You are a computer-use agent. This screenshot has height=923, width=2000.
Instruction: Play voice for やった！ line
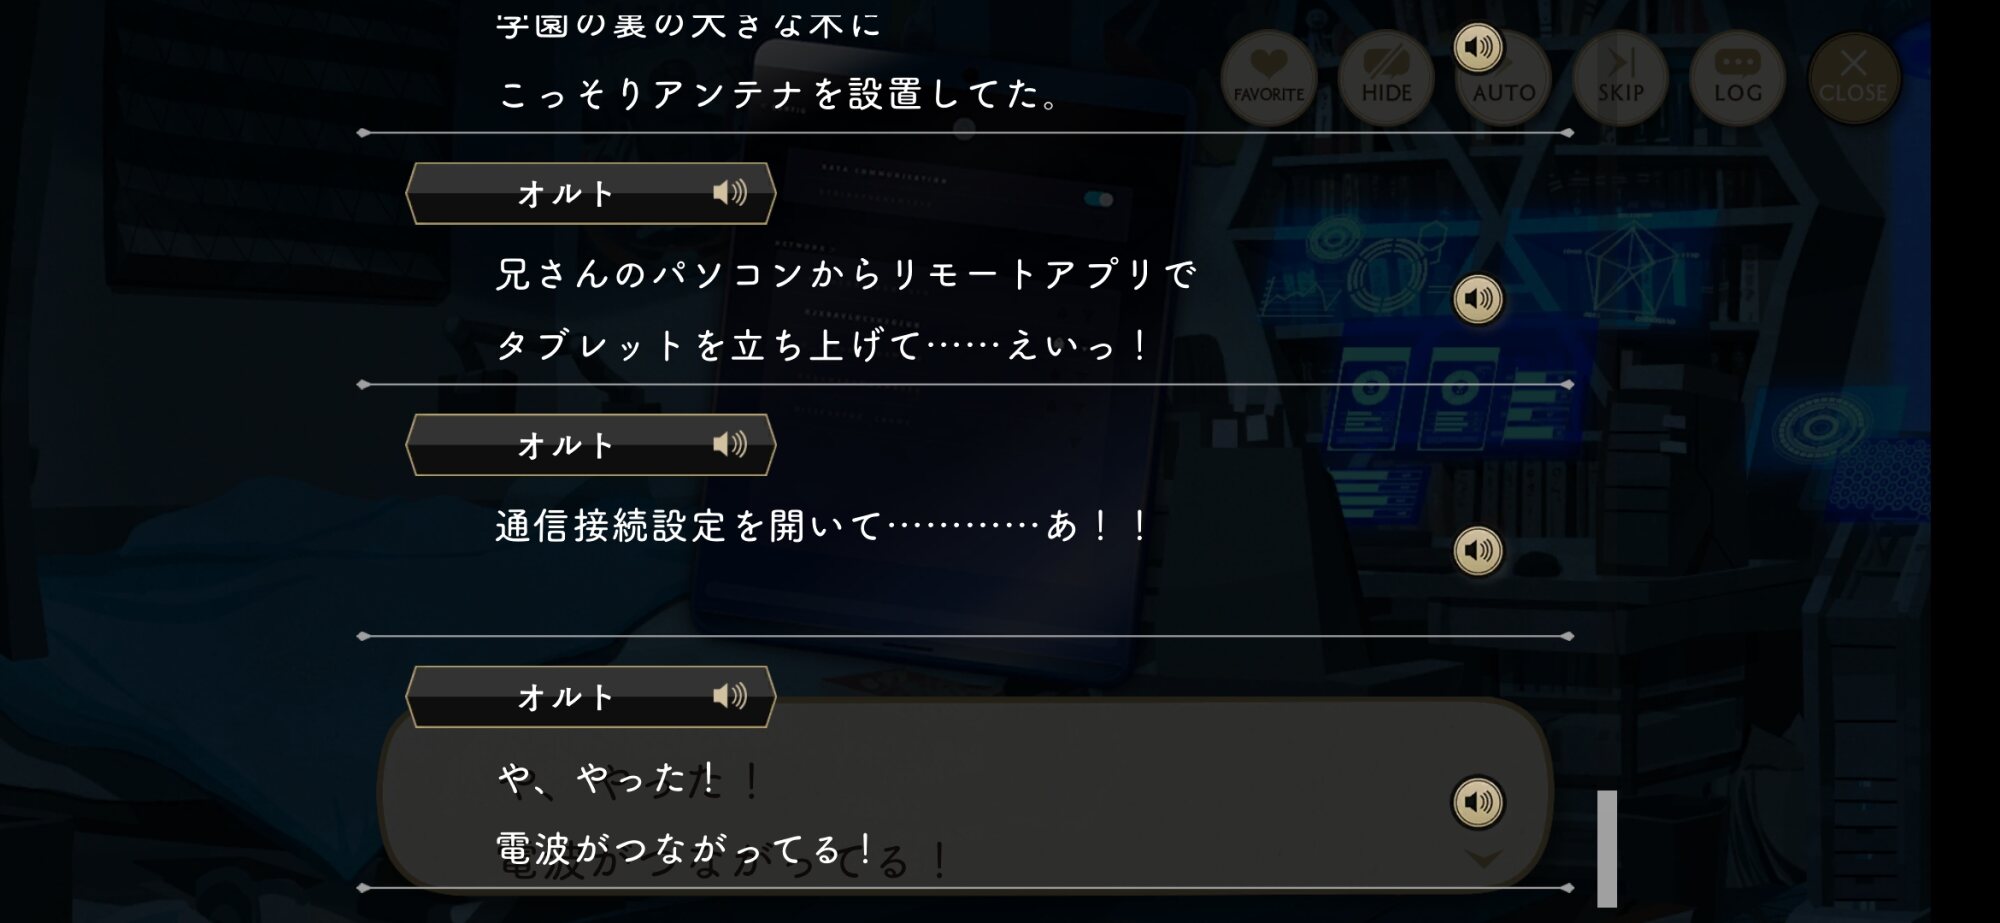pos(1478,802)
